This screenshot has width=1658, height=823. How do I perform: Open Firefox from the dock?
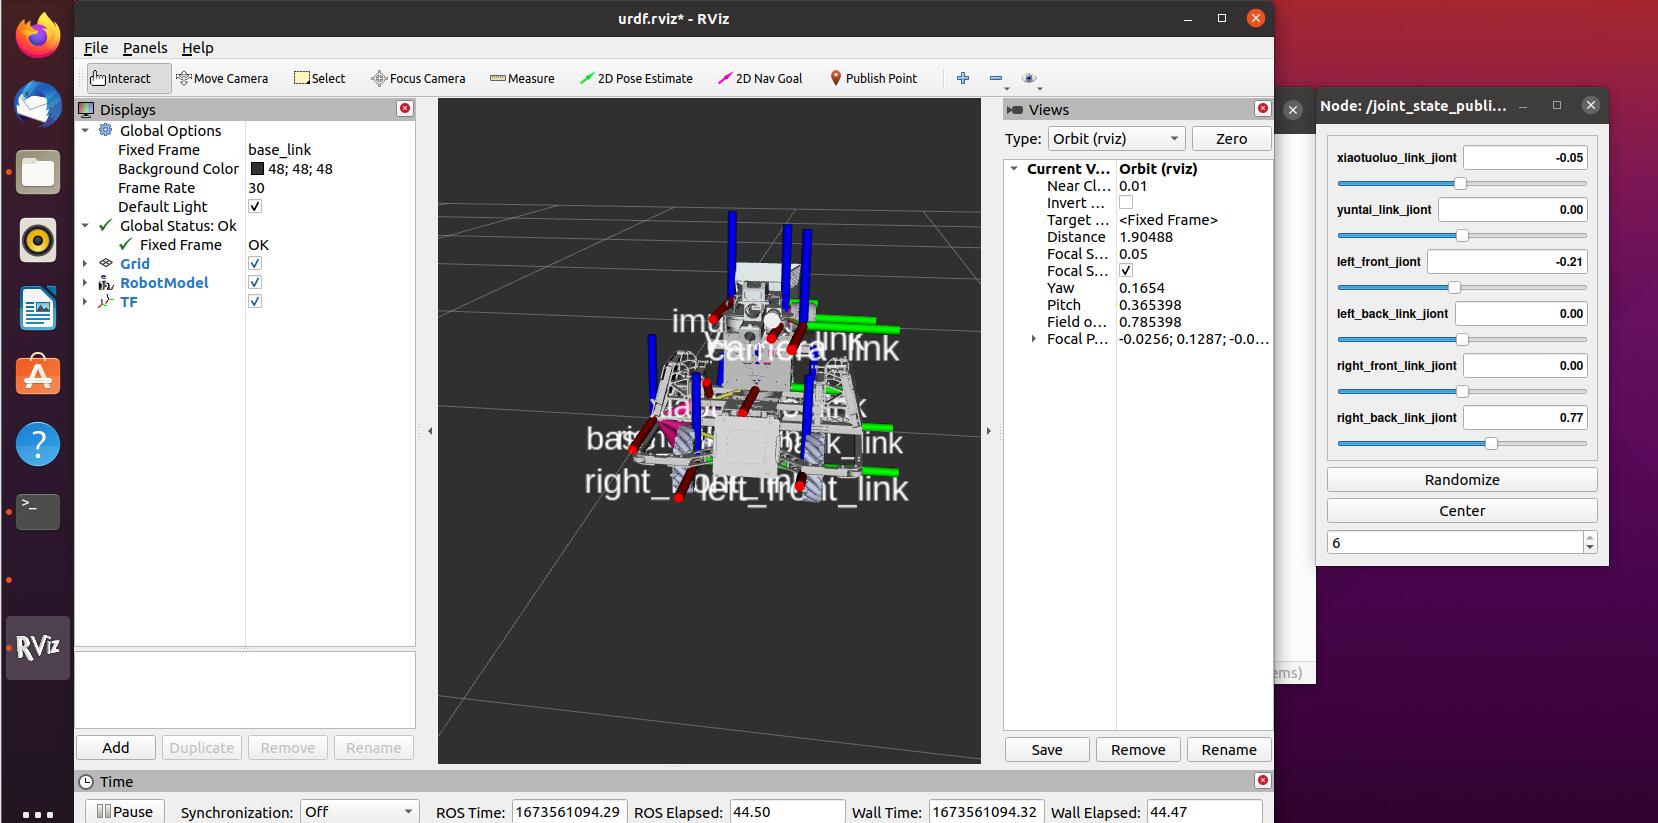(38, 37)
